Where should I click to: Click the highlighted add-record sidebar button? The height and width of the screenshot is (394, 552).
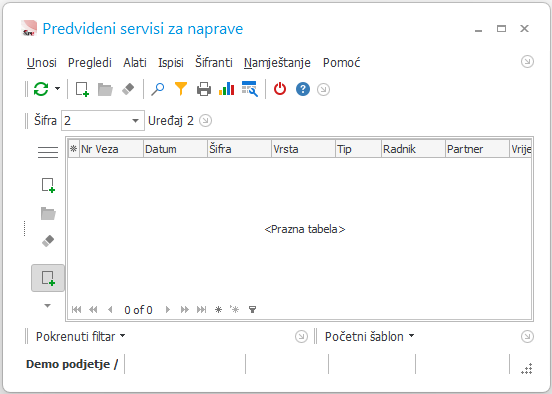(x=48, y=278)
